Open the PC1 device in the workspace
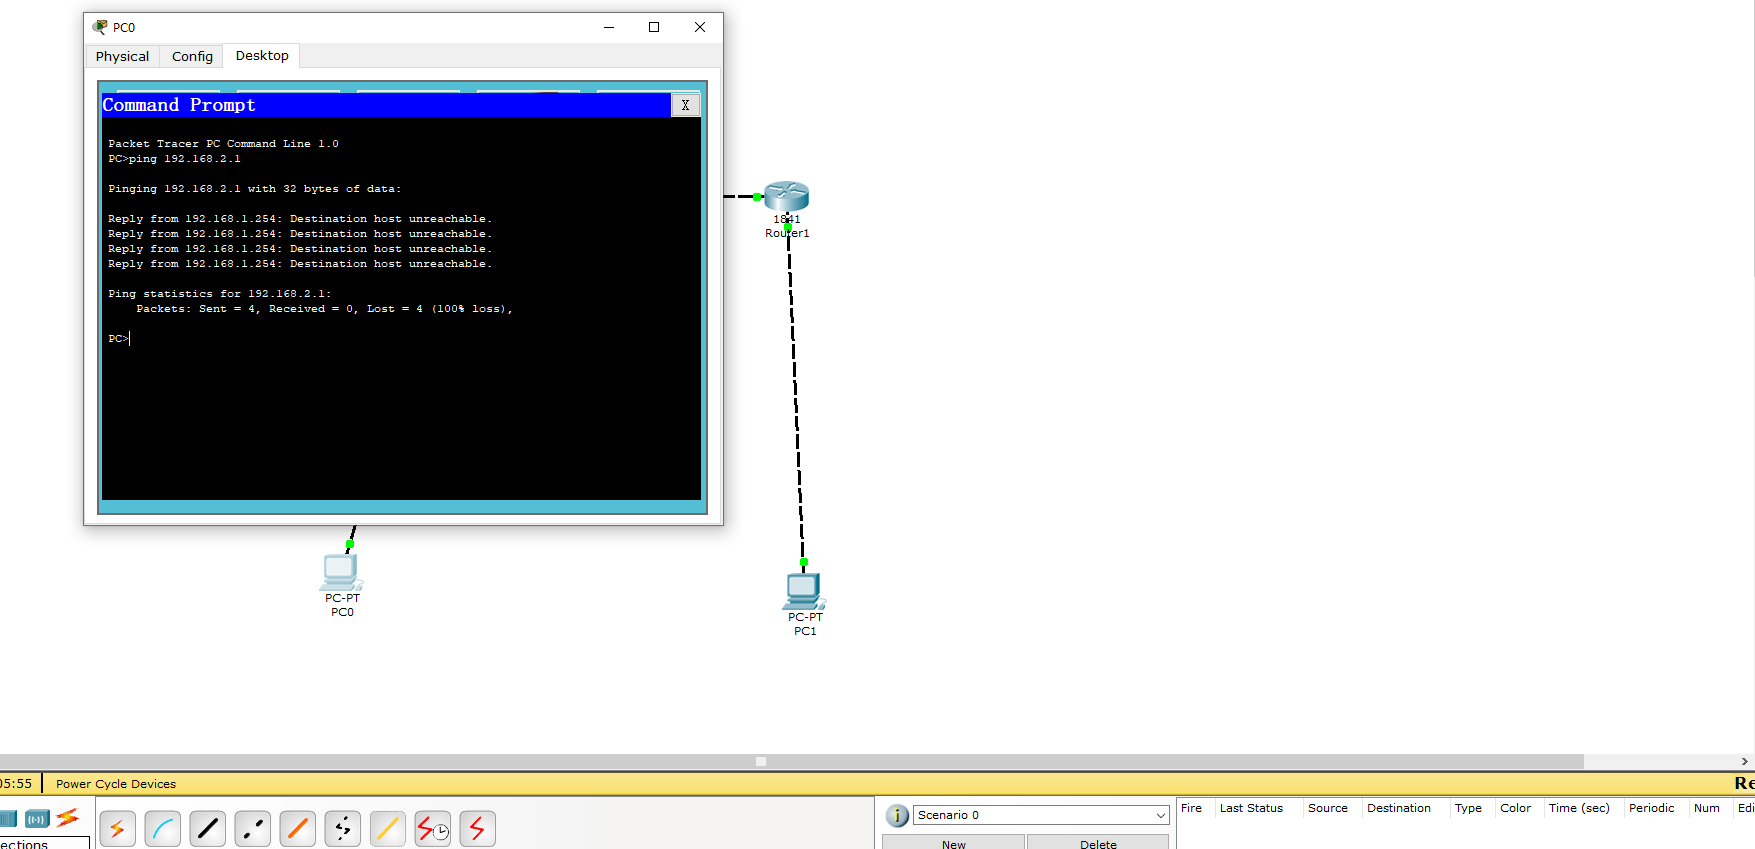The height and width of the screenshot is (849, 1755). pyautogui.click(x=803, y=591)
